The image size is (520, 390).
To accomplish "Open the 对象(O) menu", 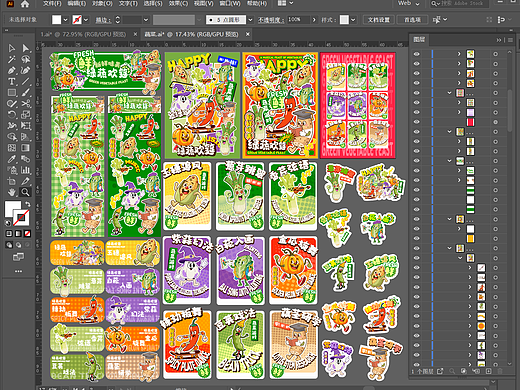I will click(x=102, y=3).
